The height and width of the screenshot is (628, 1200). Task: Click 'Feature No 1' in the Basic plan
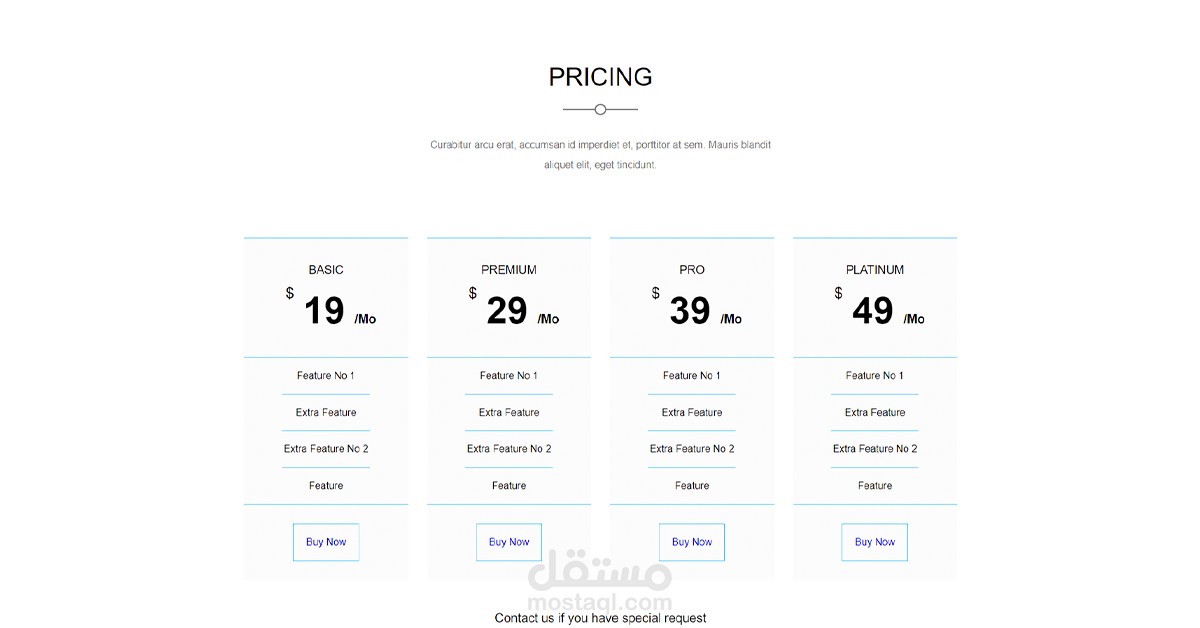326,376
